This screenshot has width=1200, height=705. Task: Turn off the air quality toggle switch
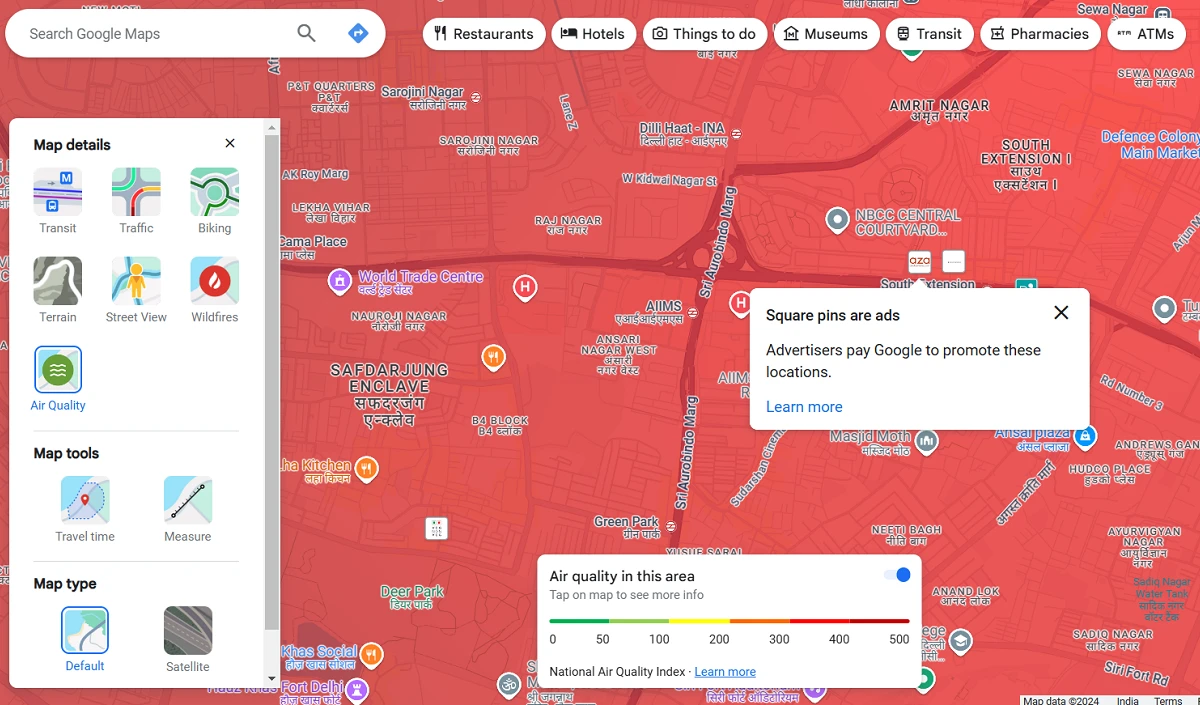(897, 575)
